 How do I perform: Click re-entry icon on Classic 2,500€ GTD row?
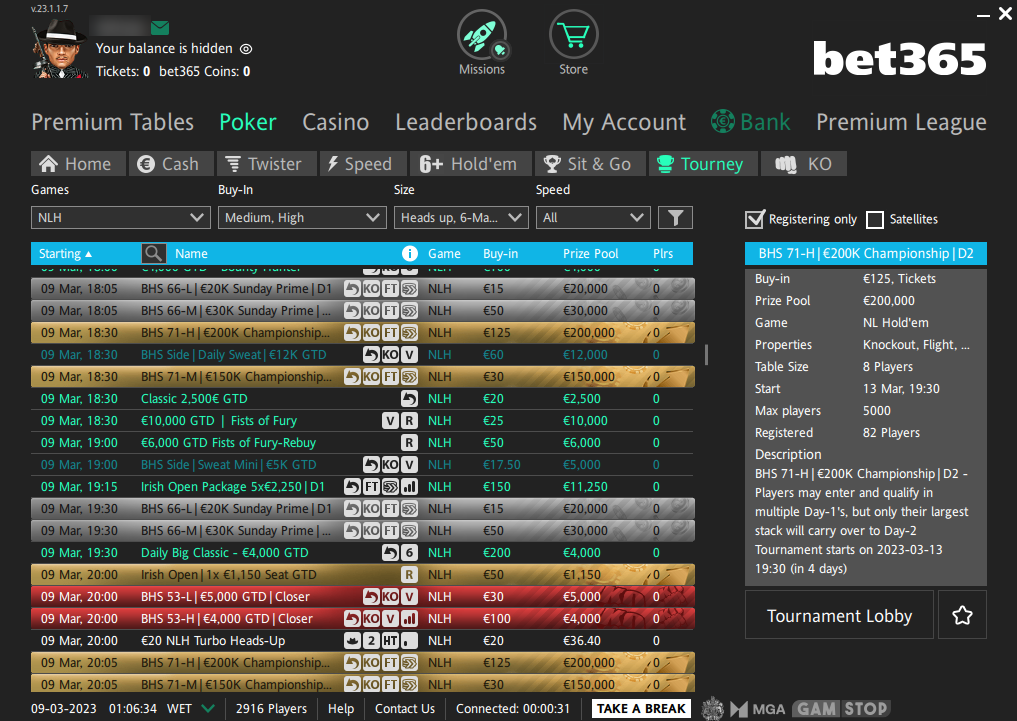click(409, 399)
